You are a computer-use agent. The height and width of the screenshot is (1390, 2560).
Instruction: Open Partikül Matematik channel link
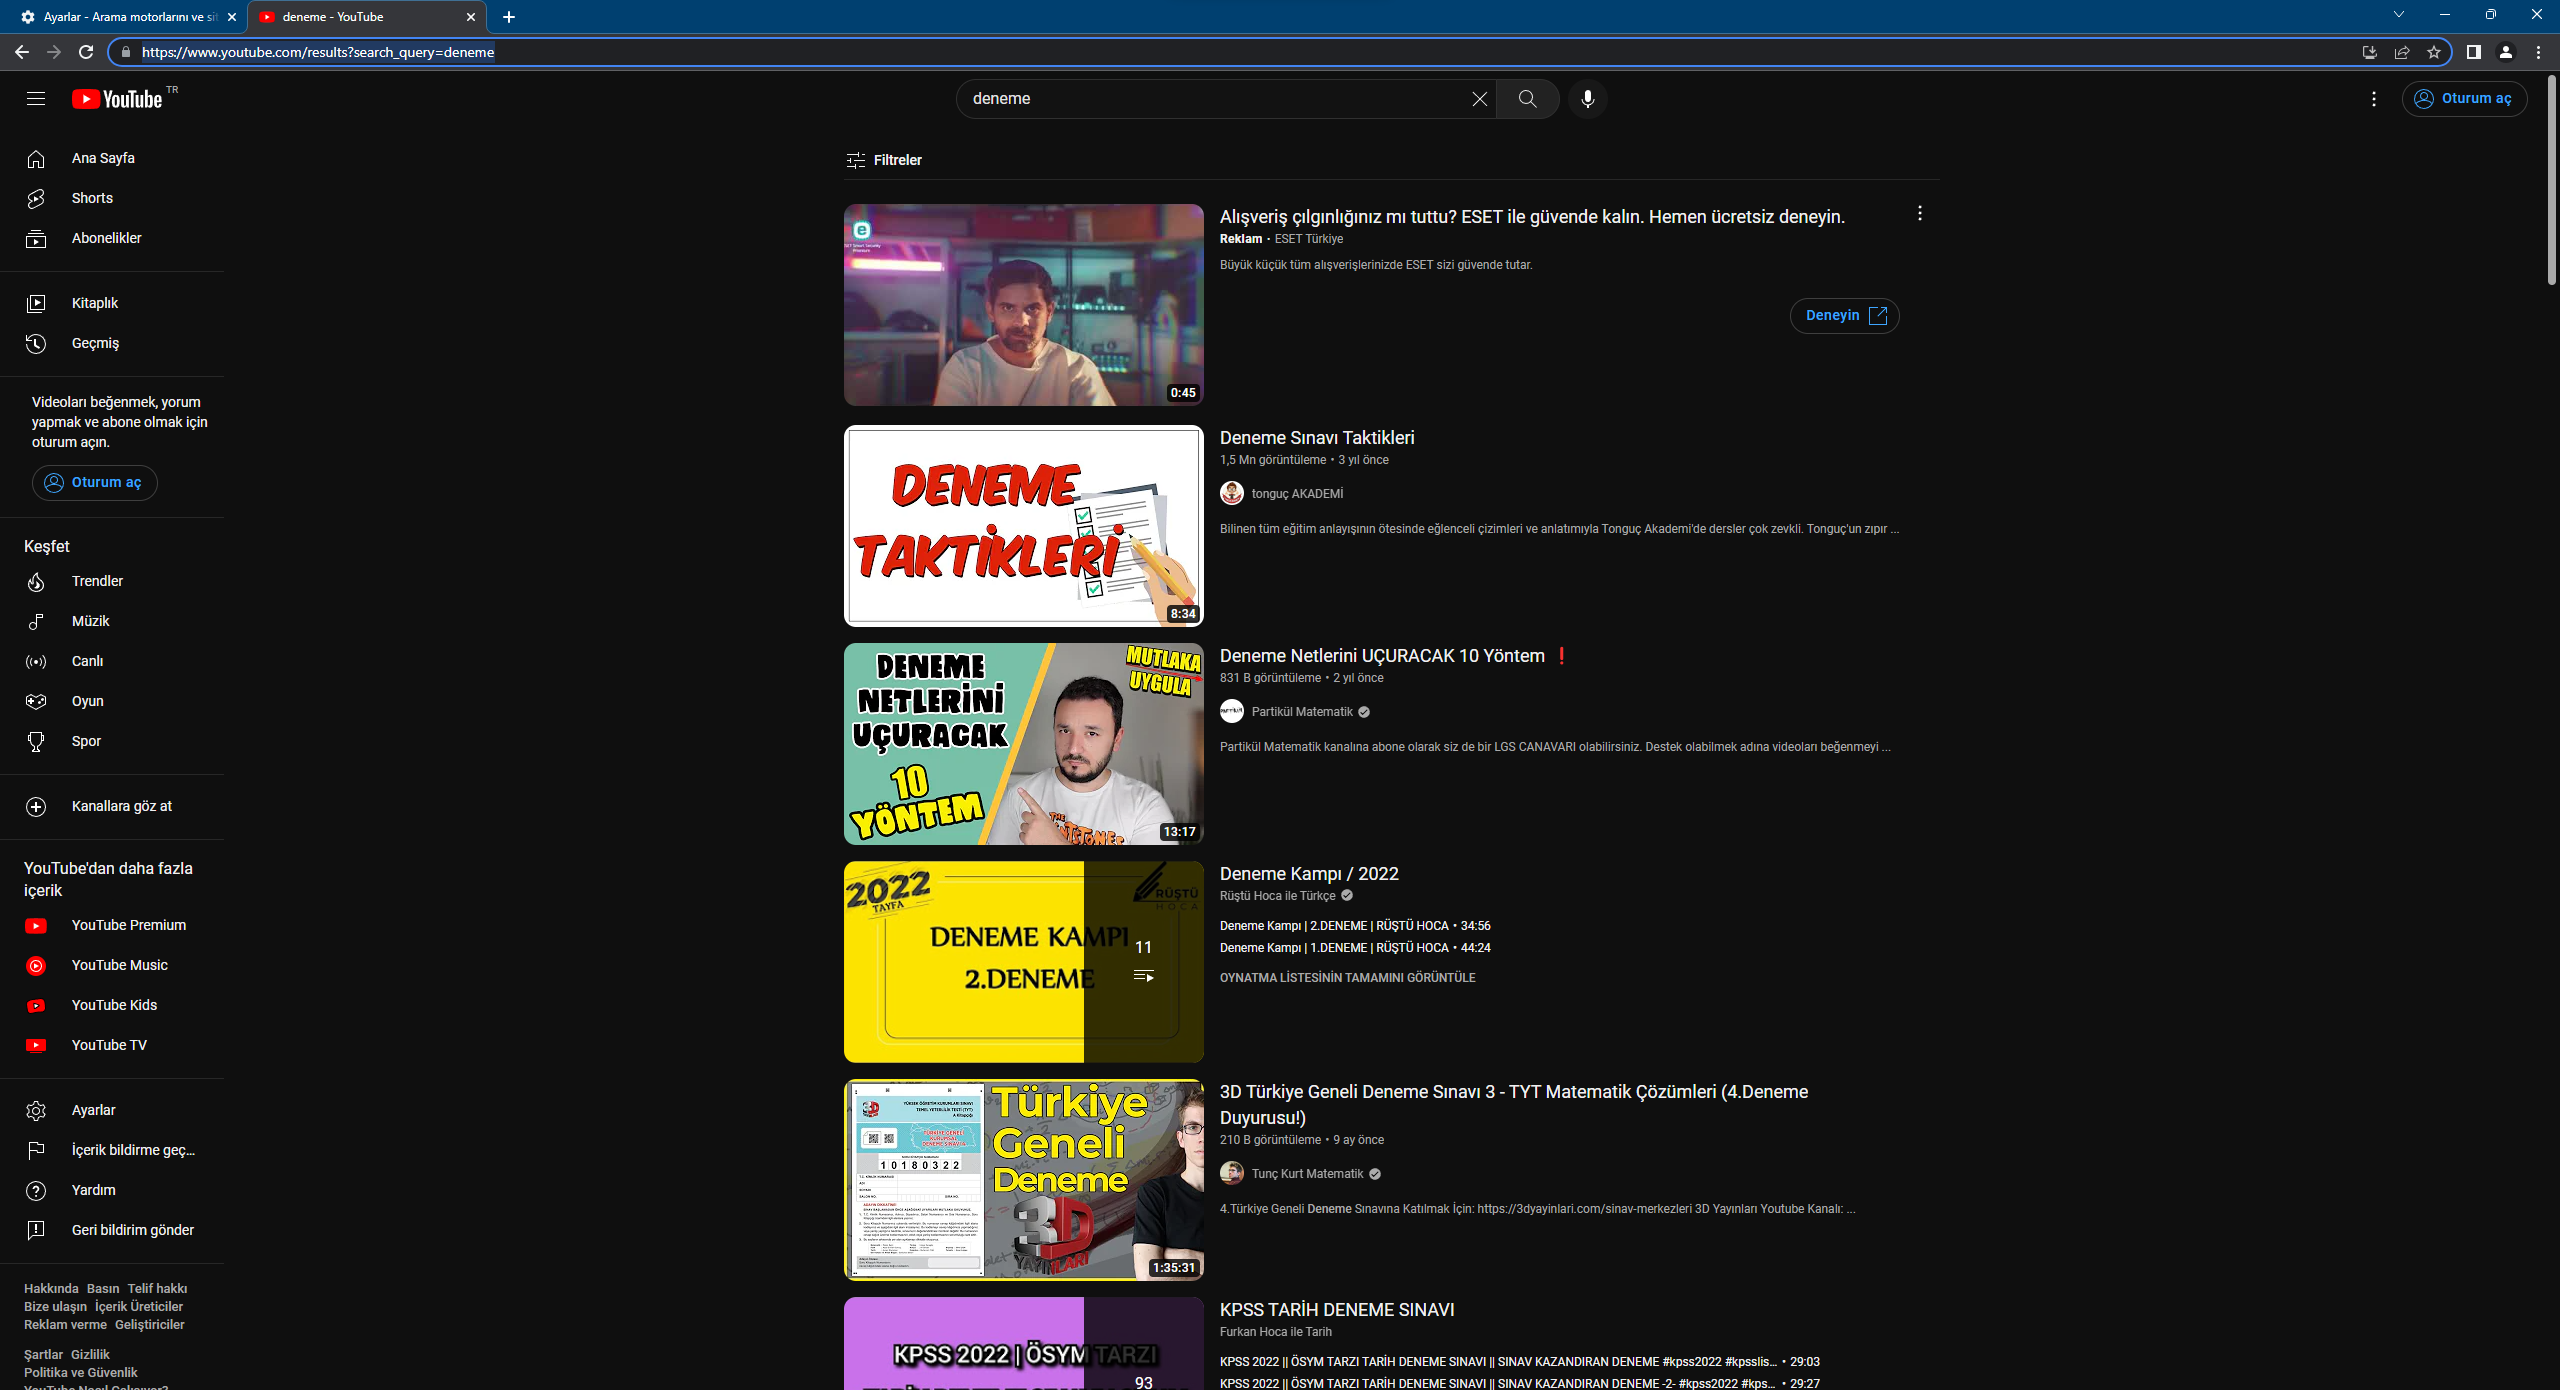(x=1302, y=712)
